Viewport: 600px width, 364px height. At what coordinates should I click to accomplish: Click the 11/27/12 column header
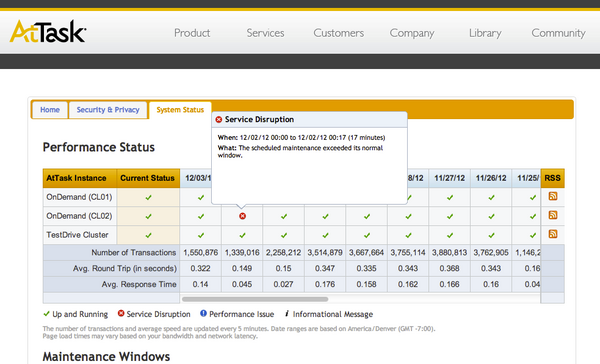coord(450,178)
